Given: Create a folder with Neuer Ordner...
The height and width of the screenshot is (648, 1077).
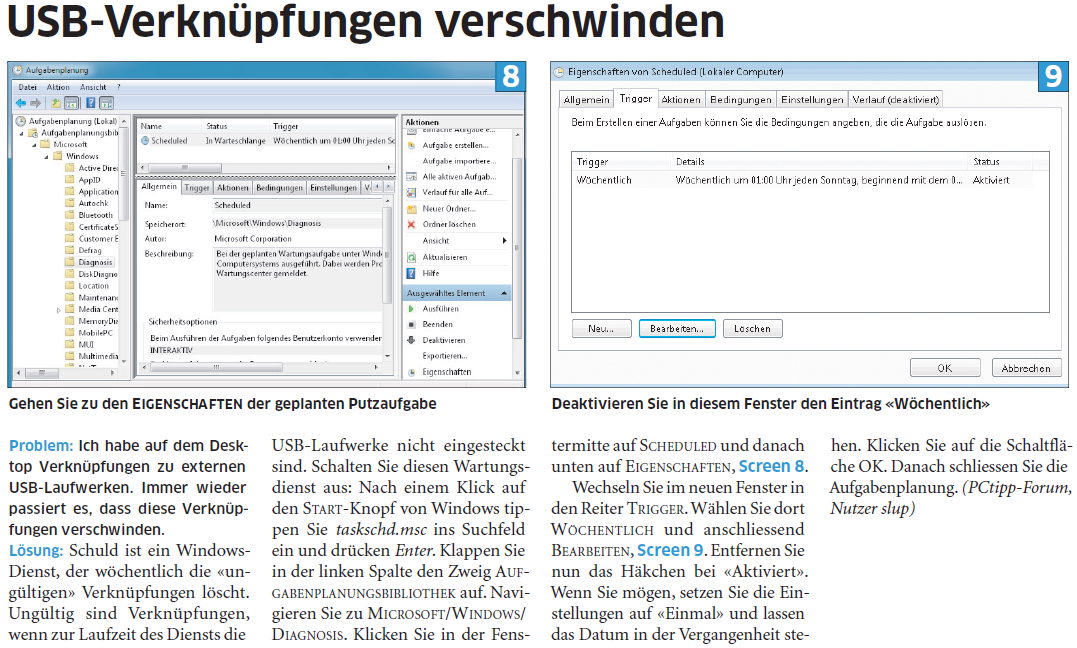Looking at the screenshot, I should pos(449,209).
